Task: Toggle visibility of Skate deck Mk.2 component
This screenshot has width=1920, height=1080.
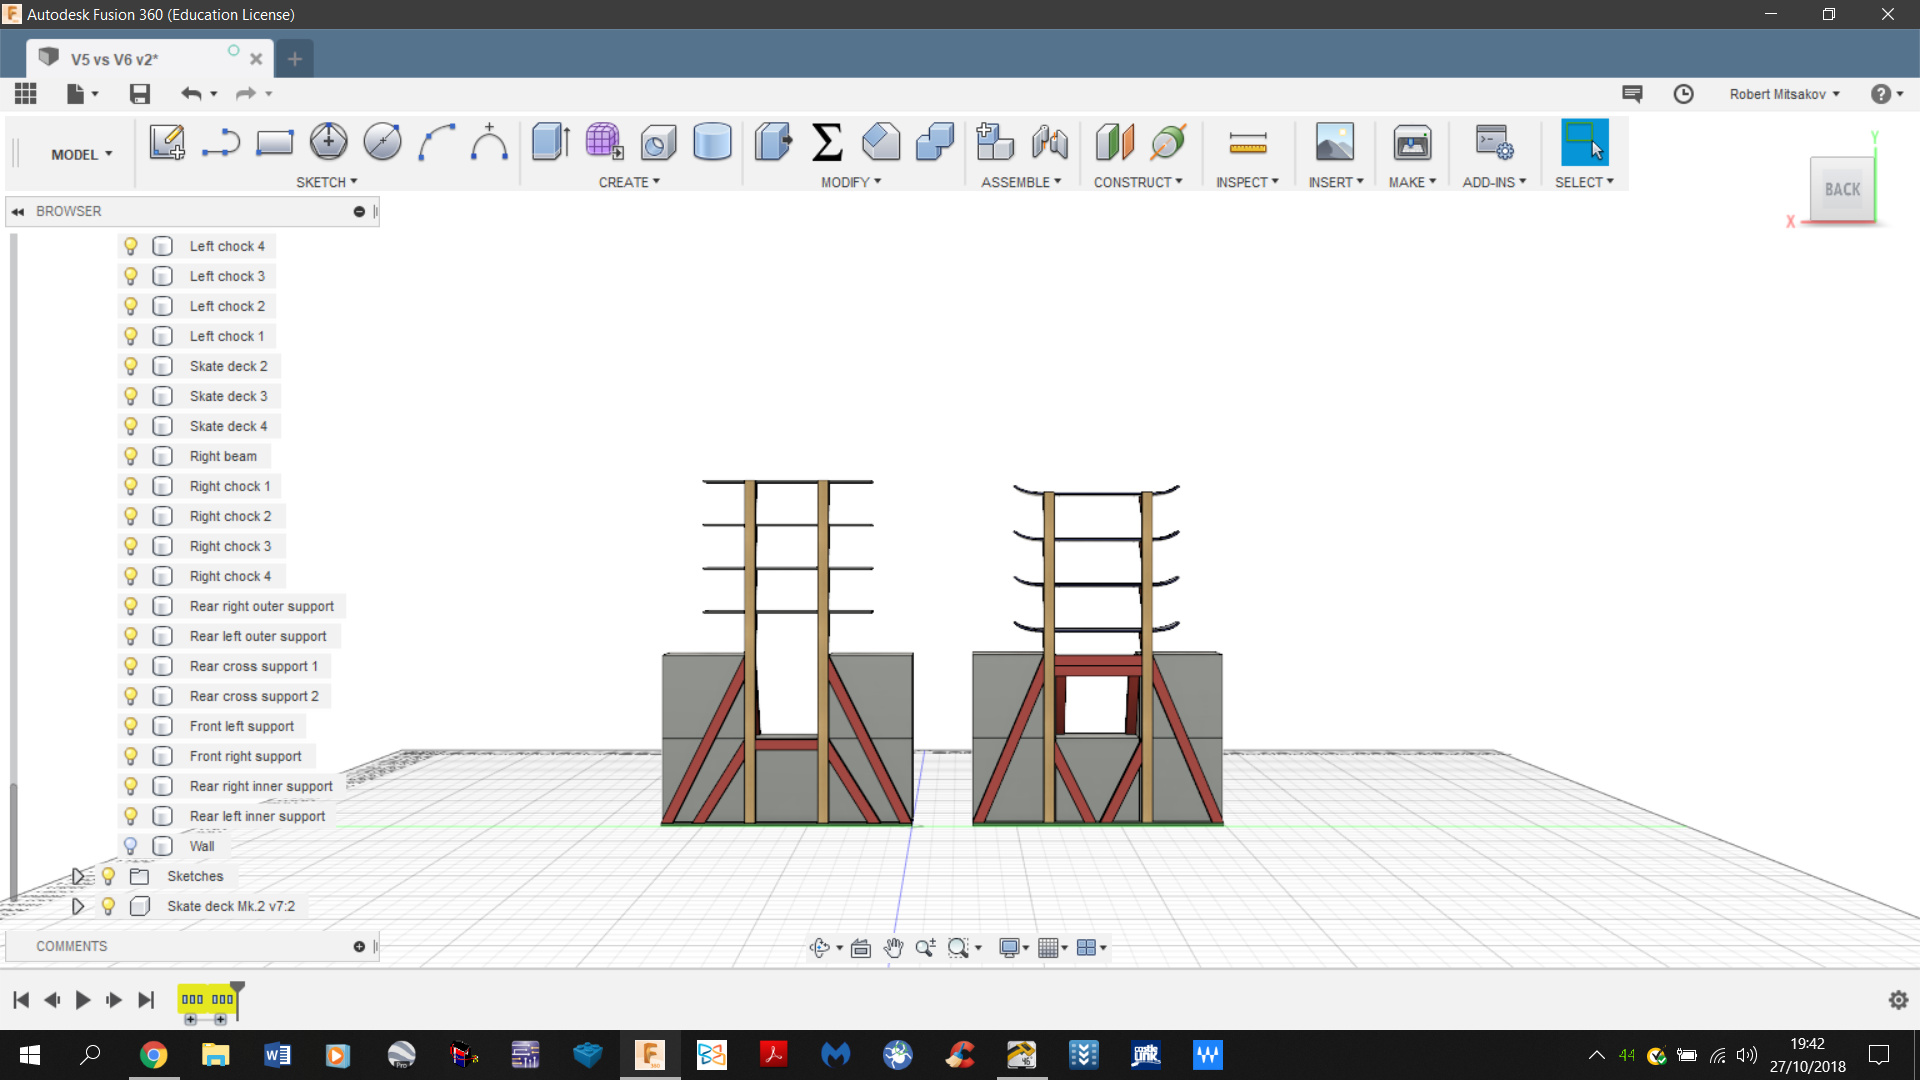Action: [108, 906]
